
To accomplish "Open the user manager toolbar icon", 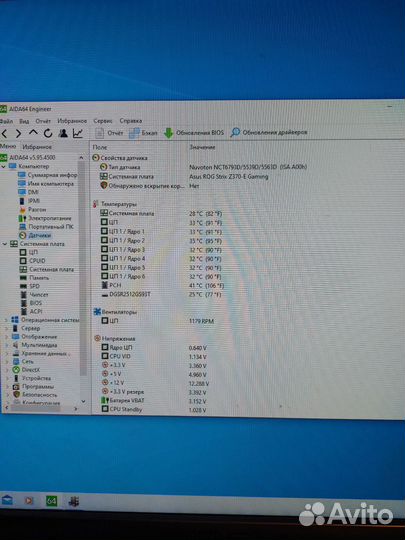I will (63, 133).
